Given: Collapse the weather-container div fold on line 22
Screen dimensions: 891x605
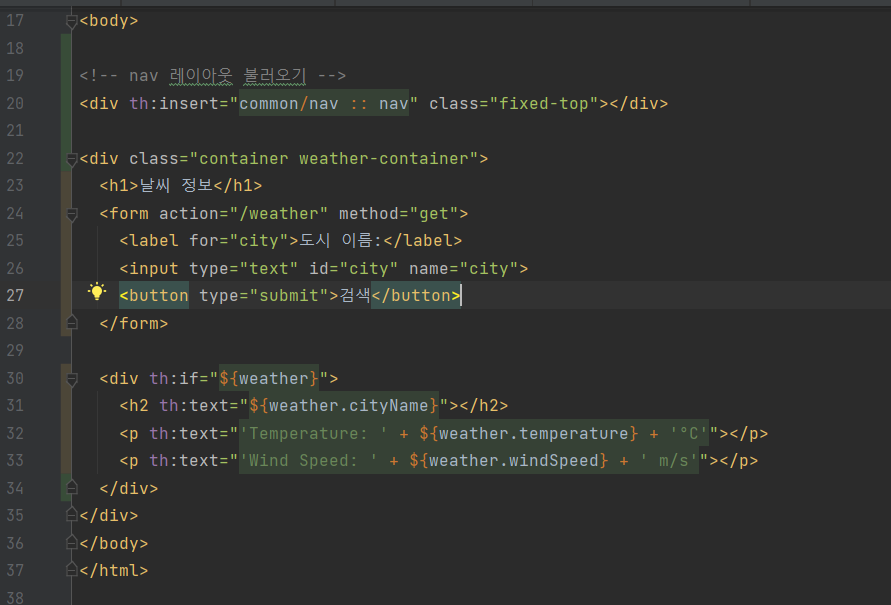Looking at the screenshot, I should click(x=71, y=160).
